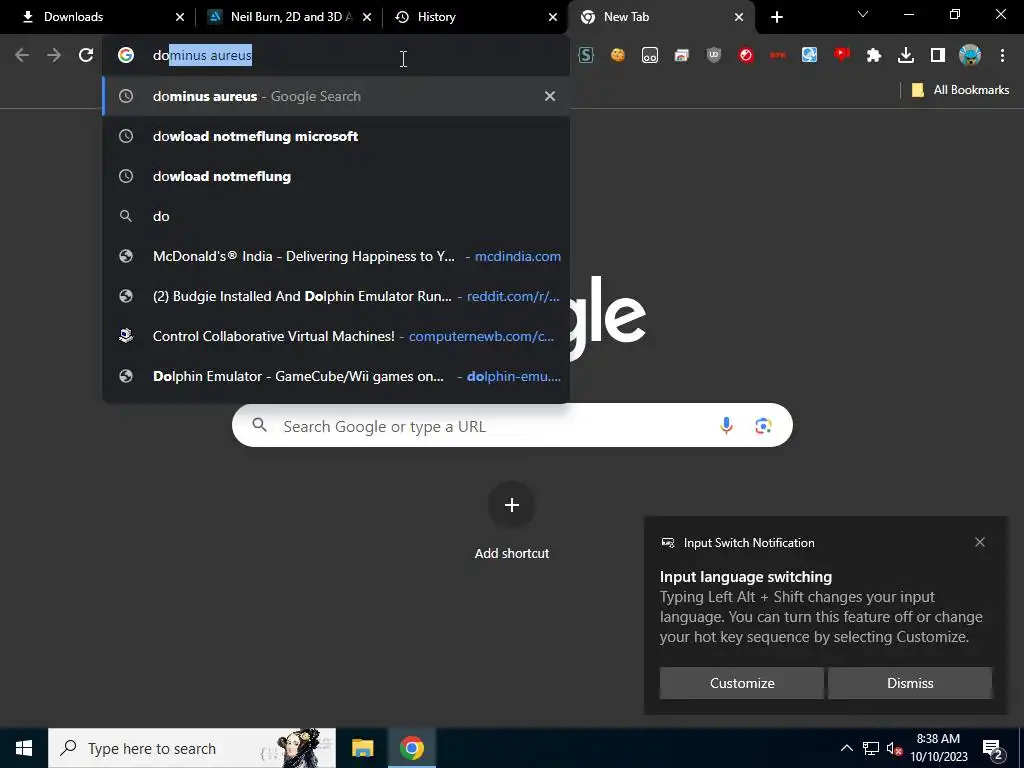Open the McDonald's India mcdindia.com suggestion

(x=336, y=256)
